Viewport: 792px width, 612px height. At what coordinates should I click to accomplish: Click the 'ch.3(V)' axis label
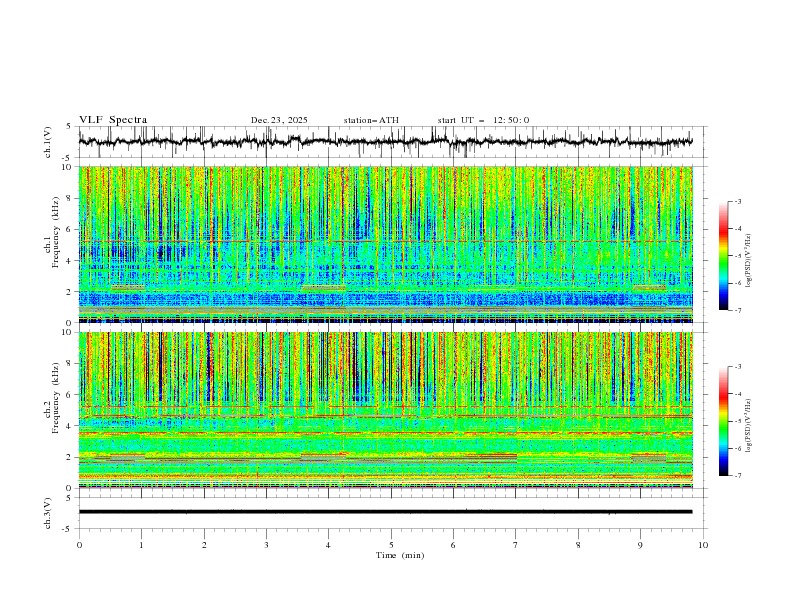(48, 513)
